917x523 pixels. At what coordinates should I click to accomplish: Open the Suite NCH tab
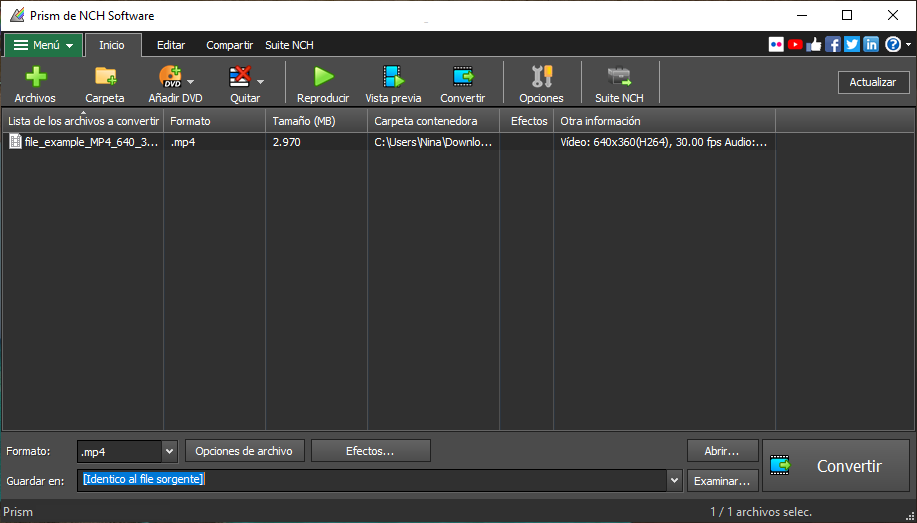coord(289,45)
